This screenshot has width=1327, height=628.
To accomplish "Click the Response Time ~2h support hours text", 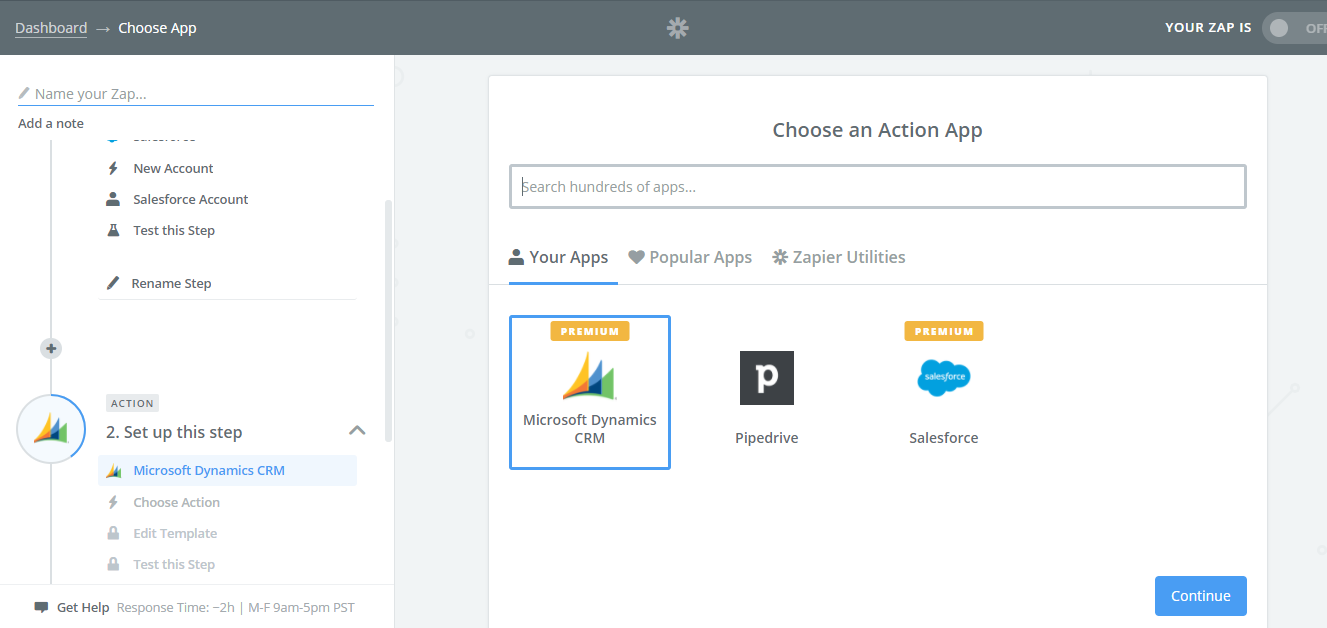I will [236, 607].
